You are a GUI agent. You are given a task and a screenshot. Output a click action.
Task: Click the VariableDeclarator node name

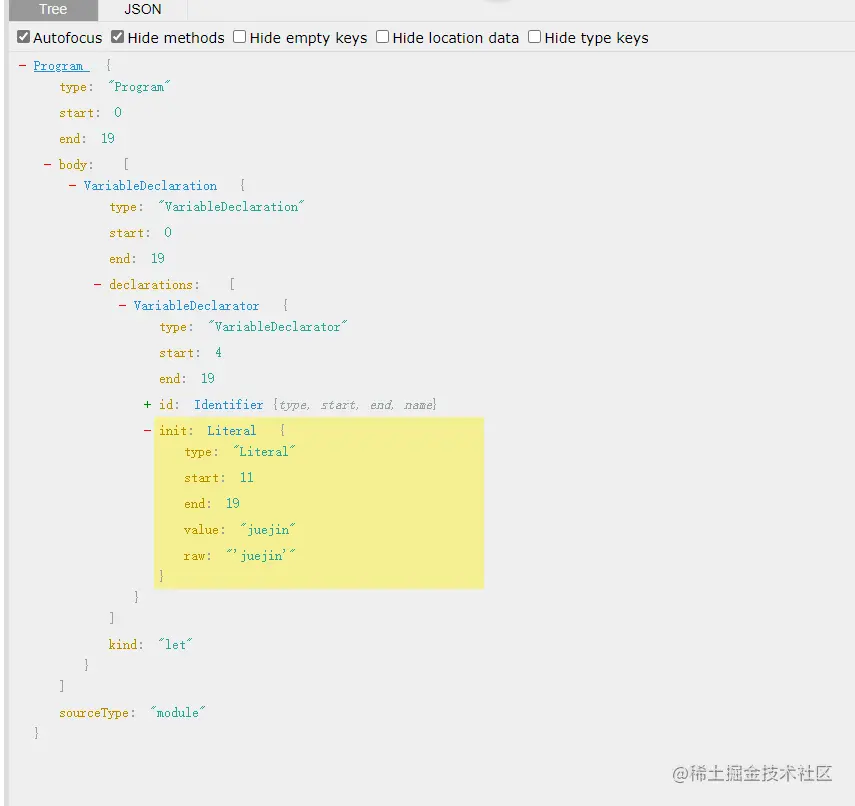click(x=197, y=306)
